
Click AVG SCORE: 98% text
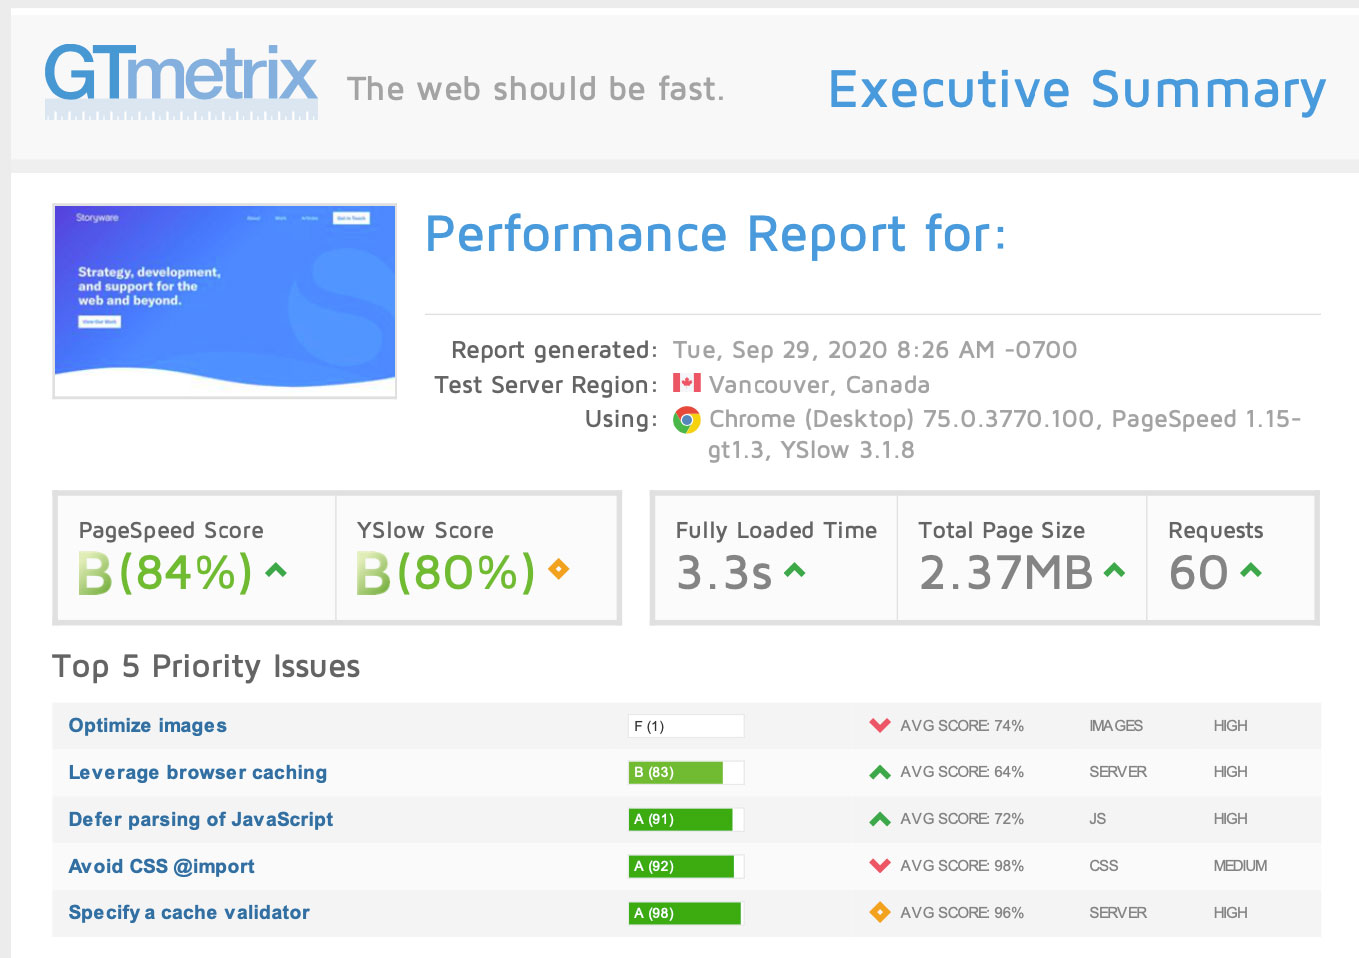coord(962,866)
